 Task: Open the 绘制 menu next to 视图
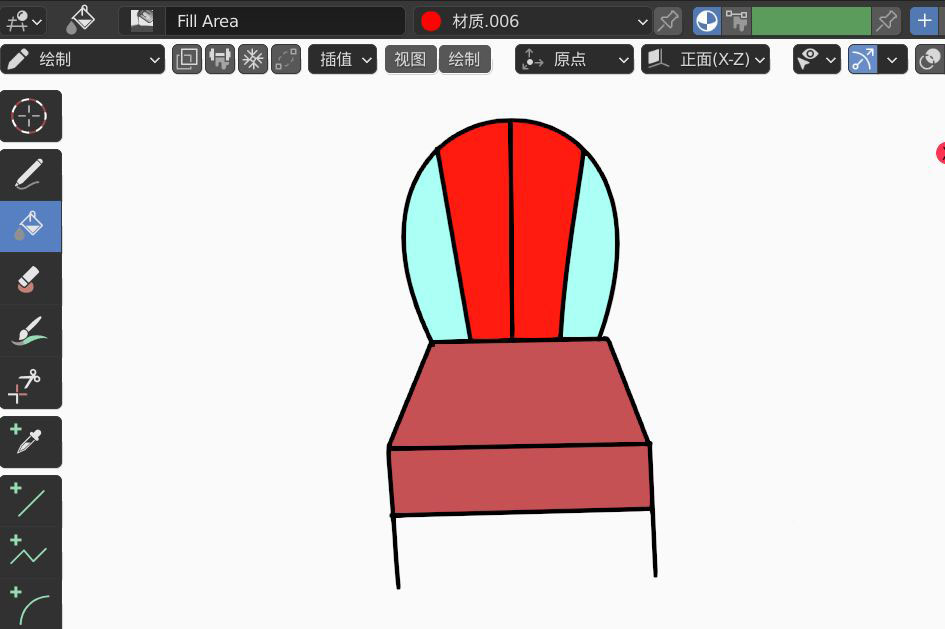pos(464,60)
